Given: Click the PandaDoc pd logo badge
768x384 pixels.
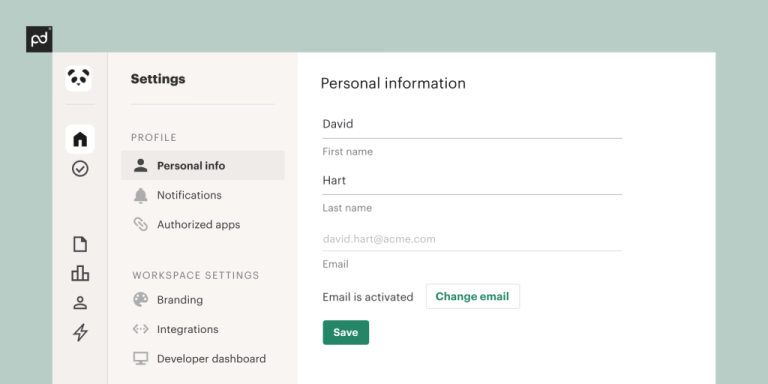Looking at the screenshot, I should (x=39, y=39).
